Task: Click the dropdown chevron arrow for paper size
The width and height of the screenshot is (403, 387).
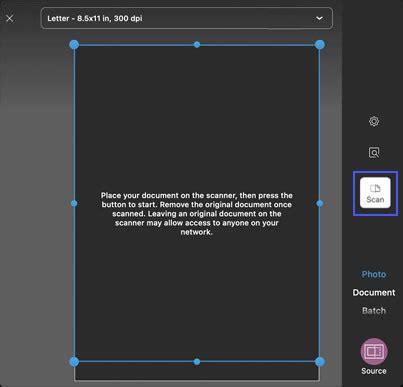Action: tap(319, 18)
